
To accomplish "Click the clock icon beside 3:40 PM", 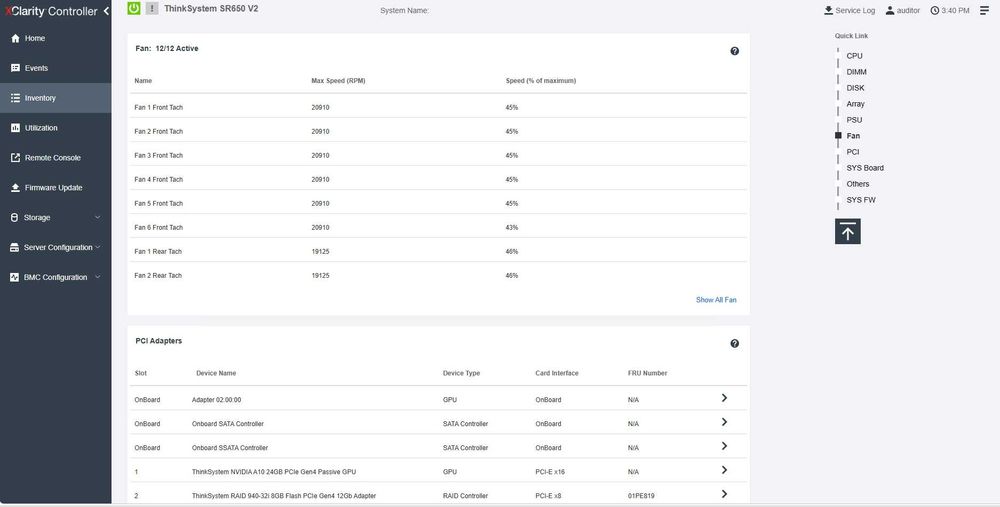I will [934, 10].
